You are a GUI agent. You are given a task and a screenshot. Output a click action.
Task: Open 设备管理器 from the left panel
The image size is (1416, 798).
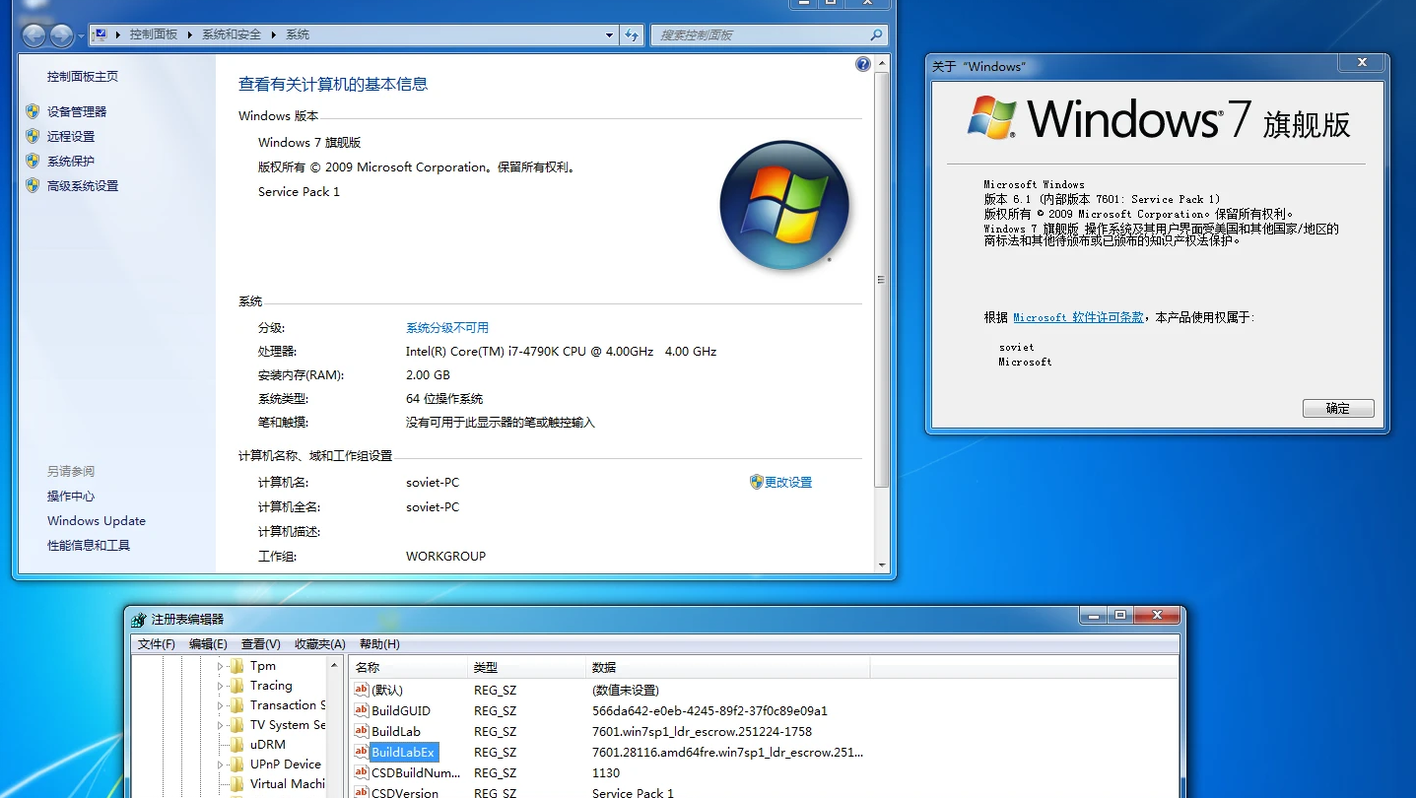[x=77, y=112]
